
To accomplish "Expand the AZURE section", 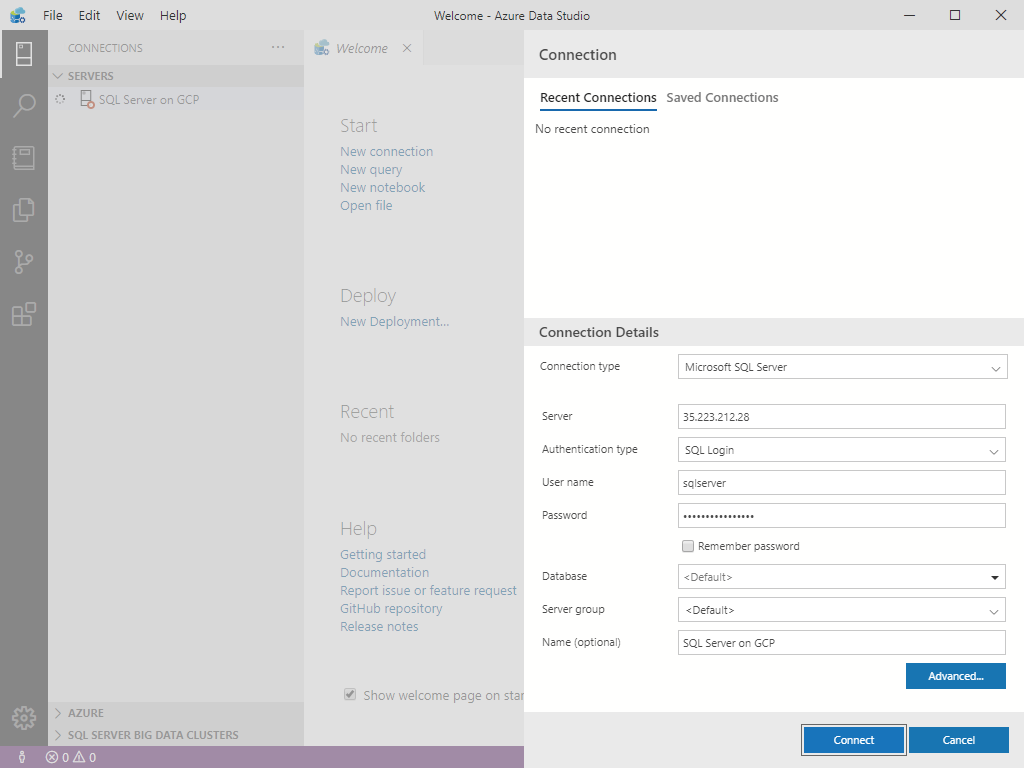I will point(85,712).
